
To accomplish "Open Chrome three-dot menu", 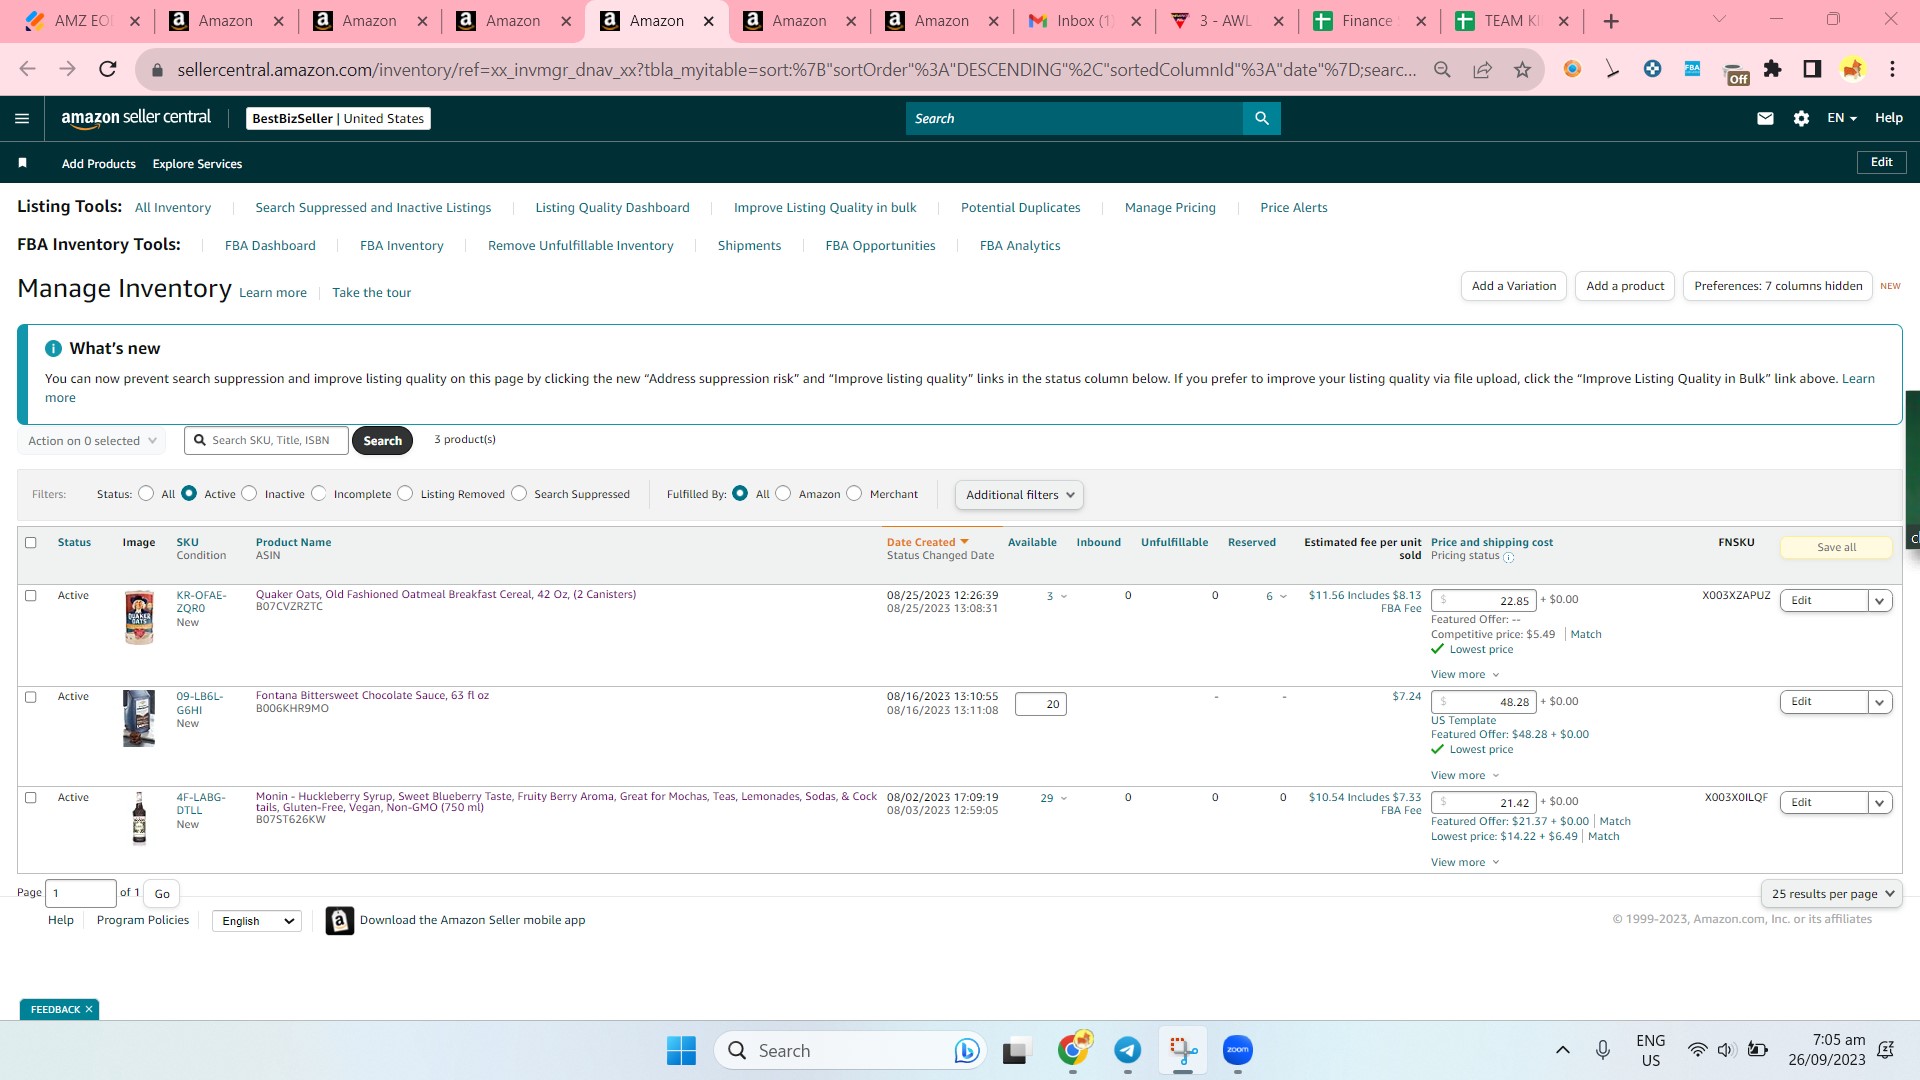I will [x=1892, y=69].
